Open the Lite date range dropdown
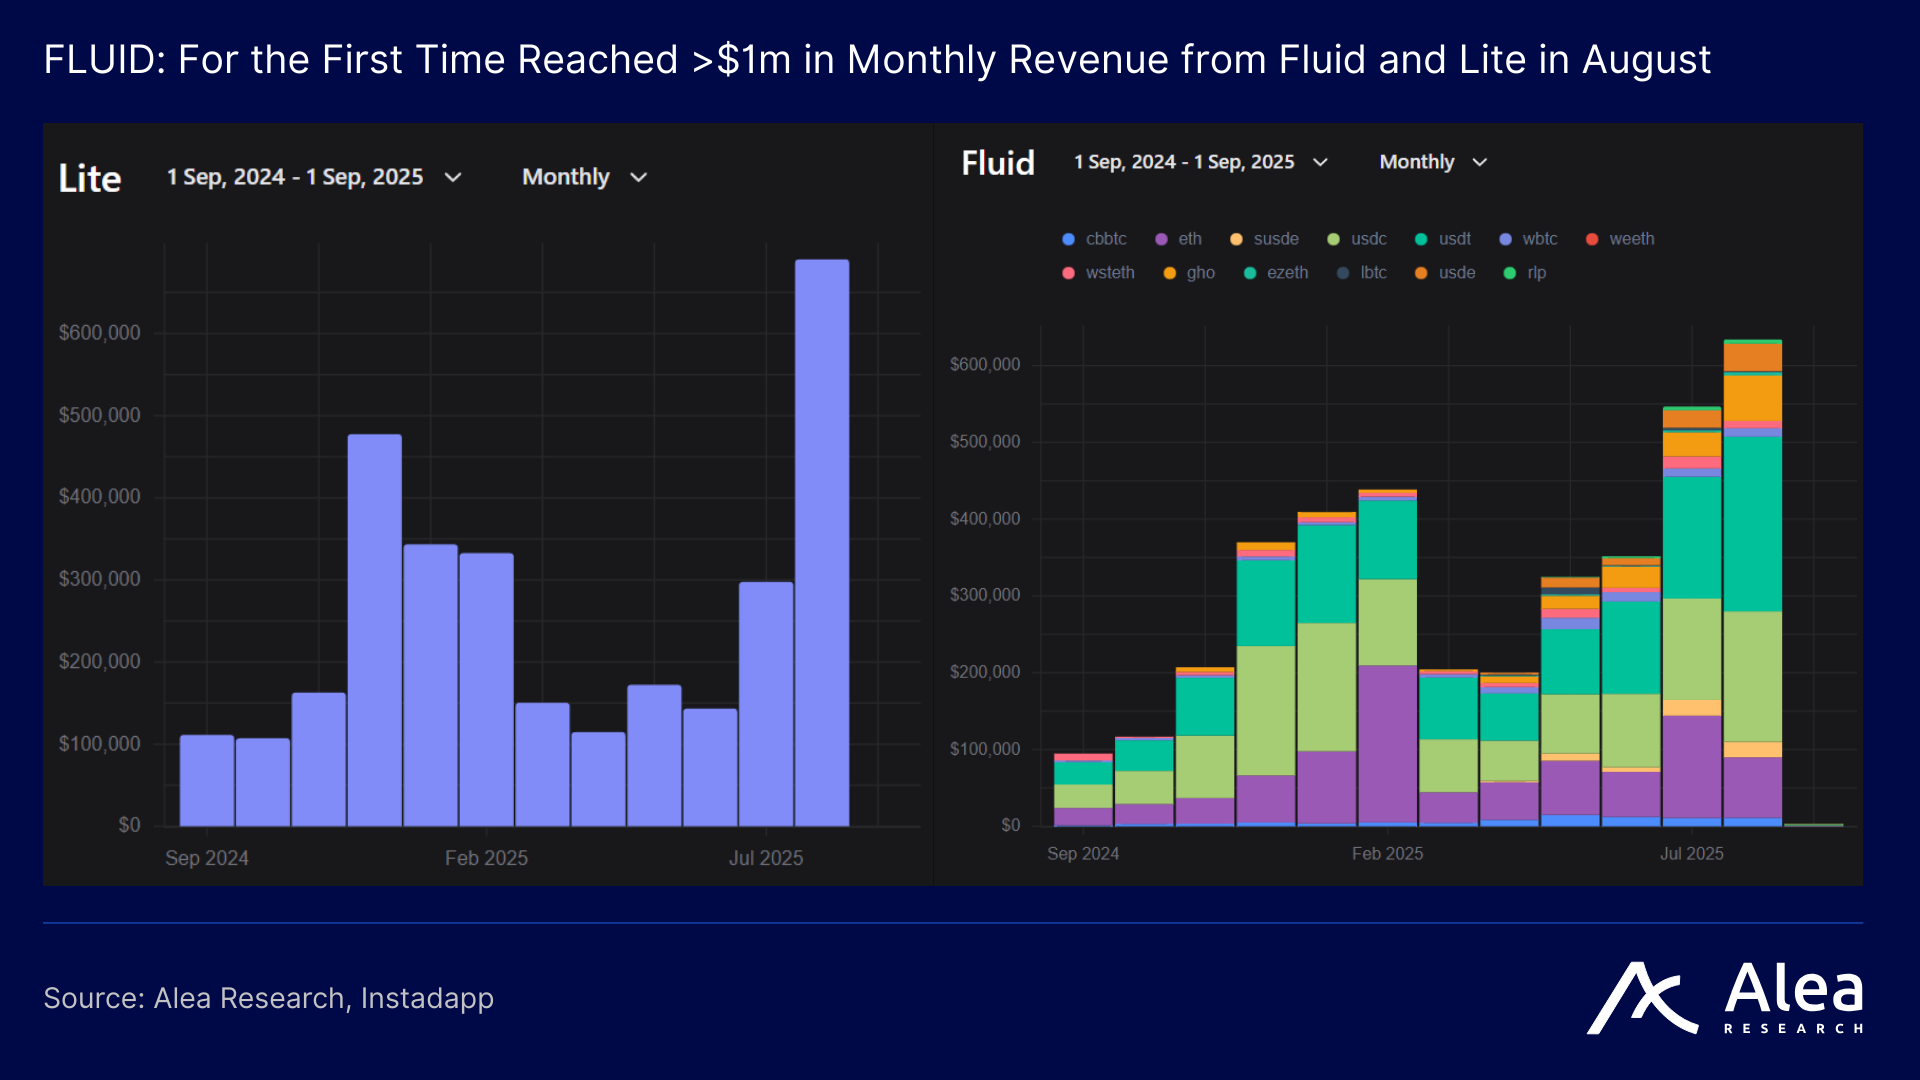Image resolution: width=1920 pixels, height=1080 pixels. [314, 177]
